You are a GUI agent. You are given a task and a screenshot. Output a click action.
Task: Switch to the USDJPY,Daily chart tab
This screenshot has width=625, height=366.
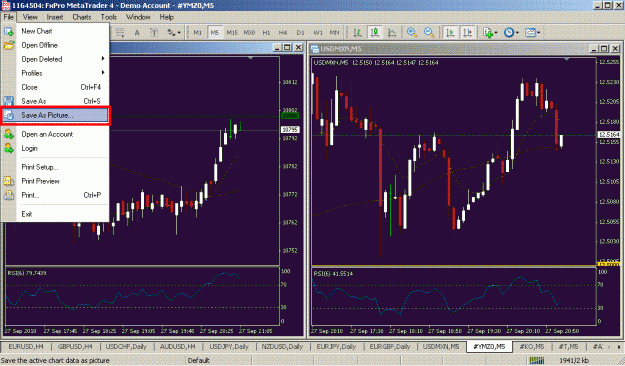[x=229, y=346]
